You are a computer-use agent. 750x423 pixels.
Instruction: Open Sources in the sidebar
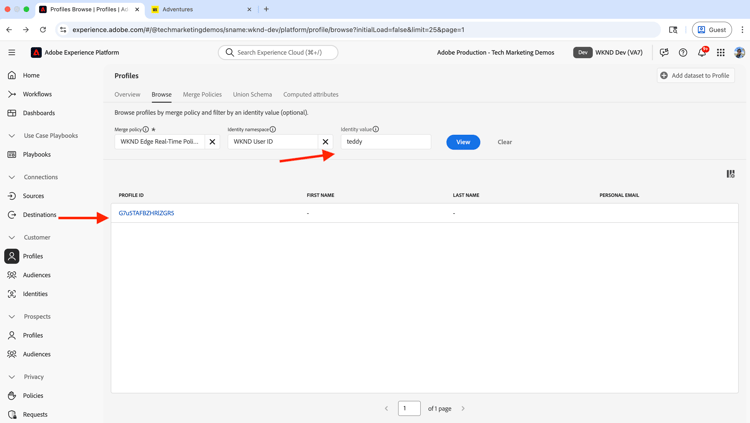point(33,196)
